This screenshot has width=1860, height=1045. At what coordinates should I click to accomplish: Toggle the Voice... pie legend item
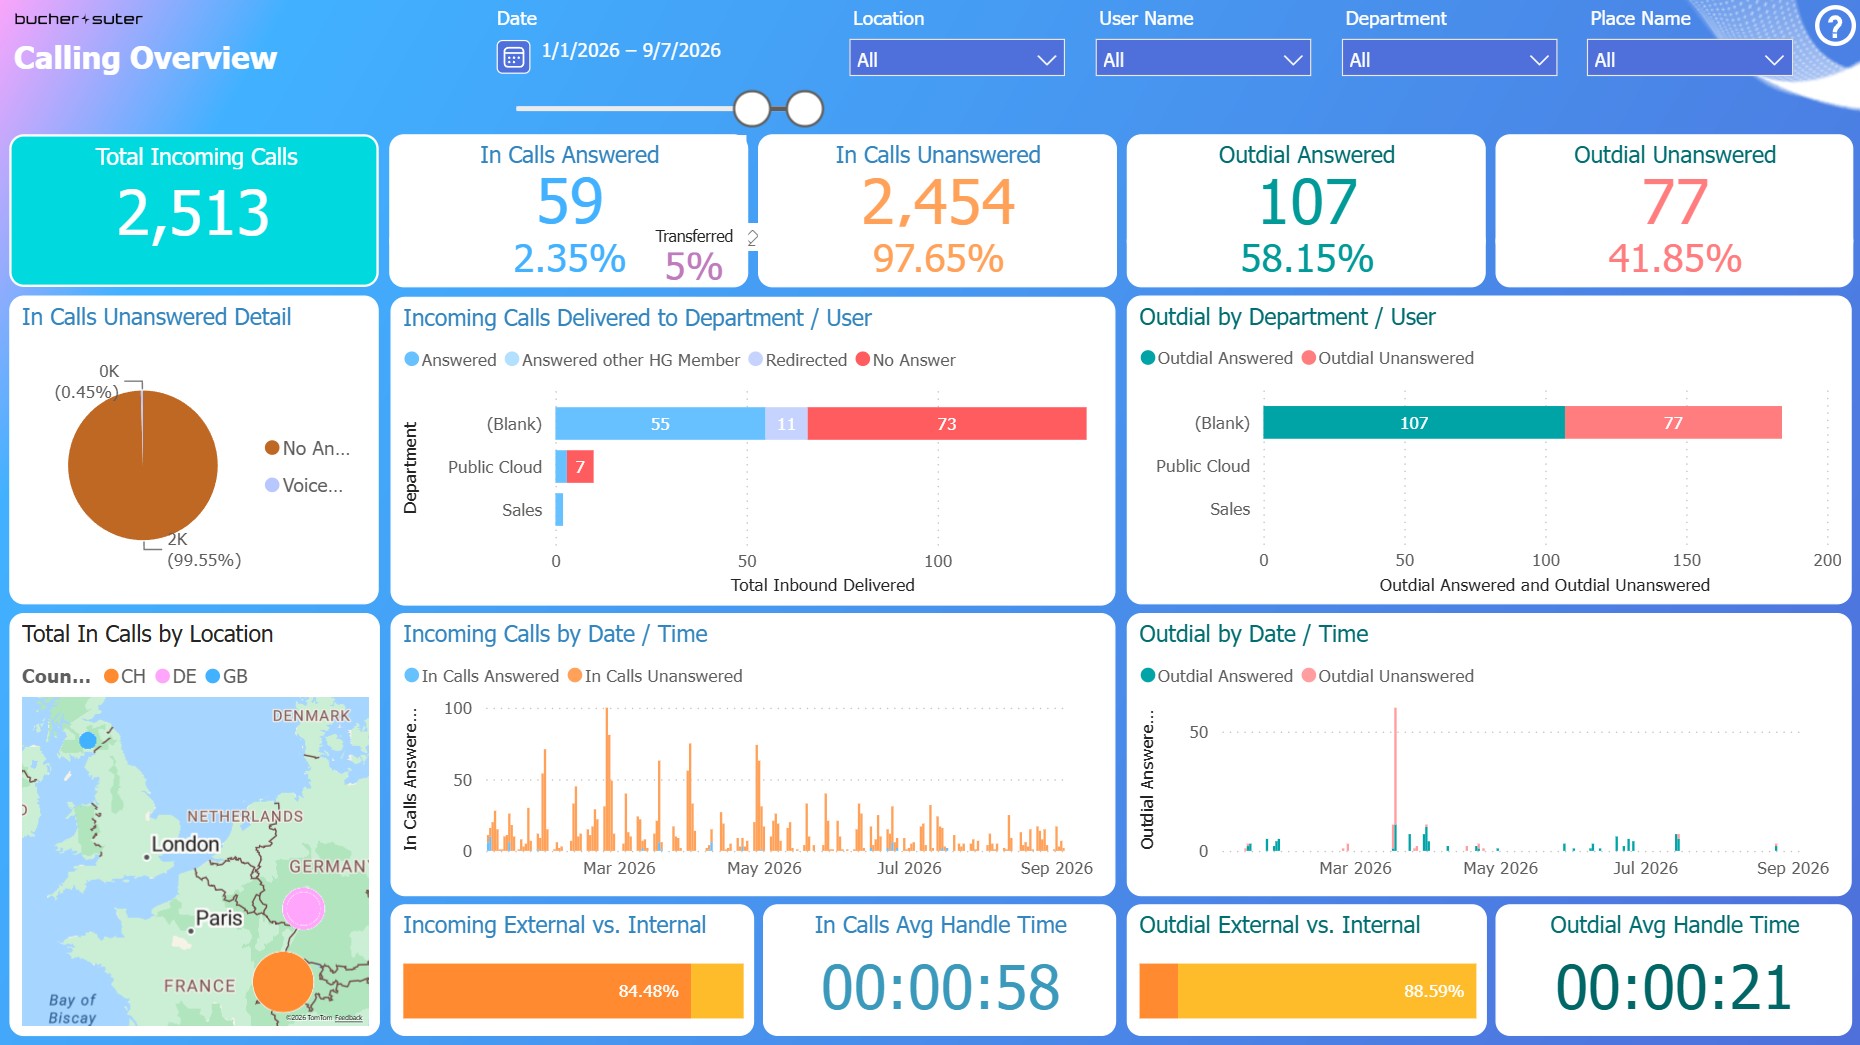304,485
